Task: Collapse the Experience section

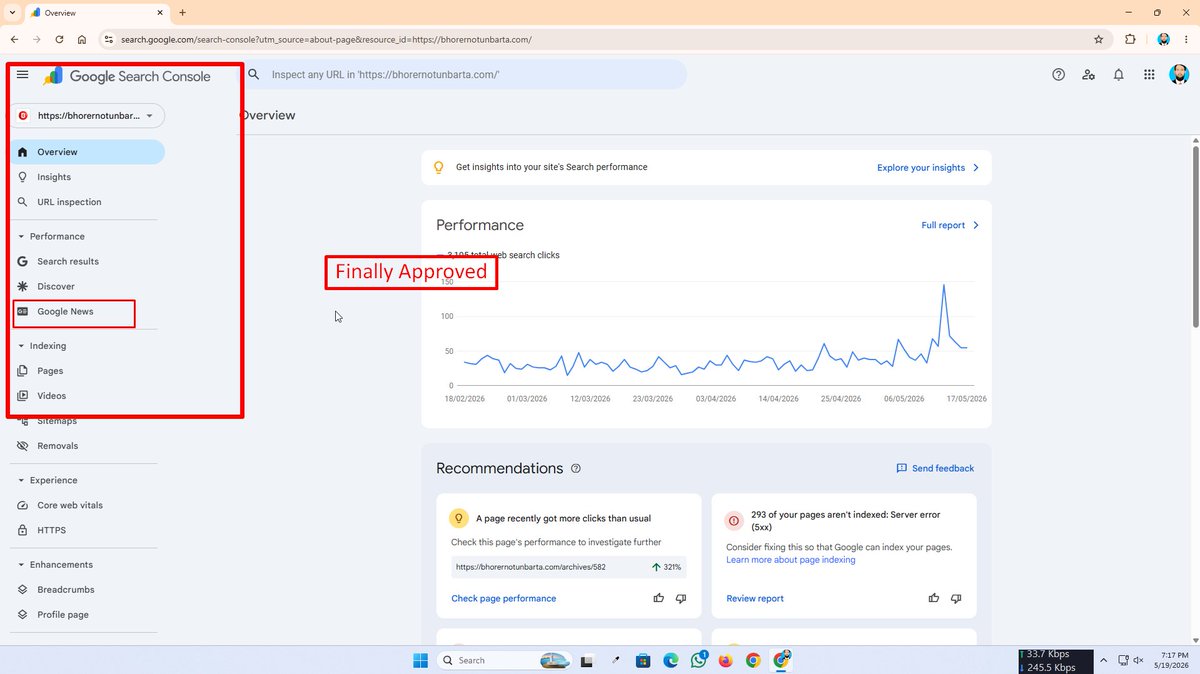Action: (x=48, y=480)
